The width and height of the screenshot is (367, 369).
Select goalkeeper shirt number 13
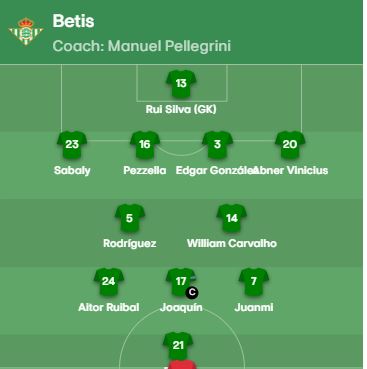[181, 84]
